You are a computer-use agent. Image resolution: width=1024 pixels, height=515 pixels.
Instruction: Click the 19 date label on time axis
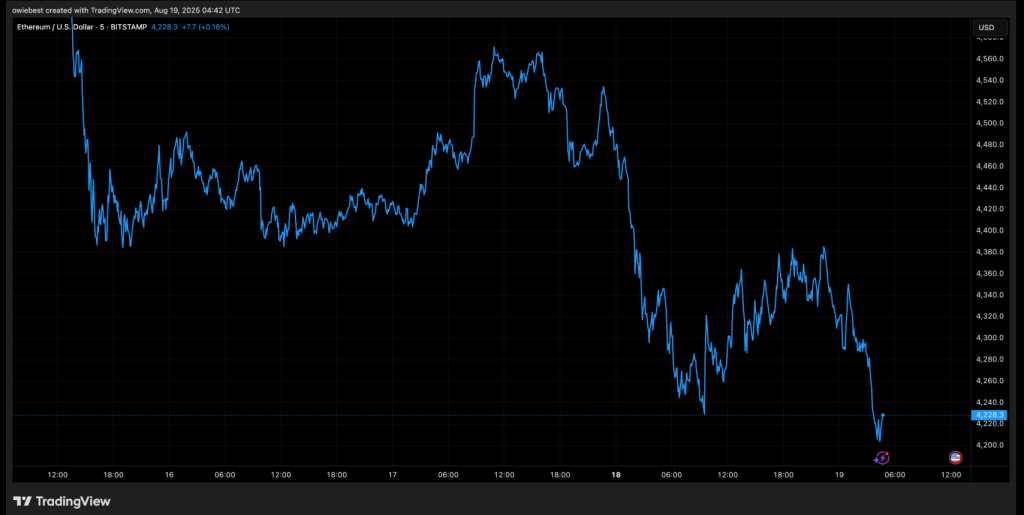click(x=839, y=475)
